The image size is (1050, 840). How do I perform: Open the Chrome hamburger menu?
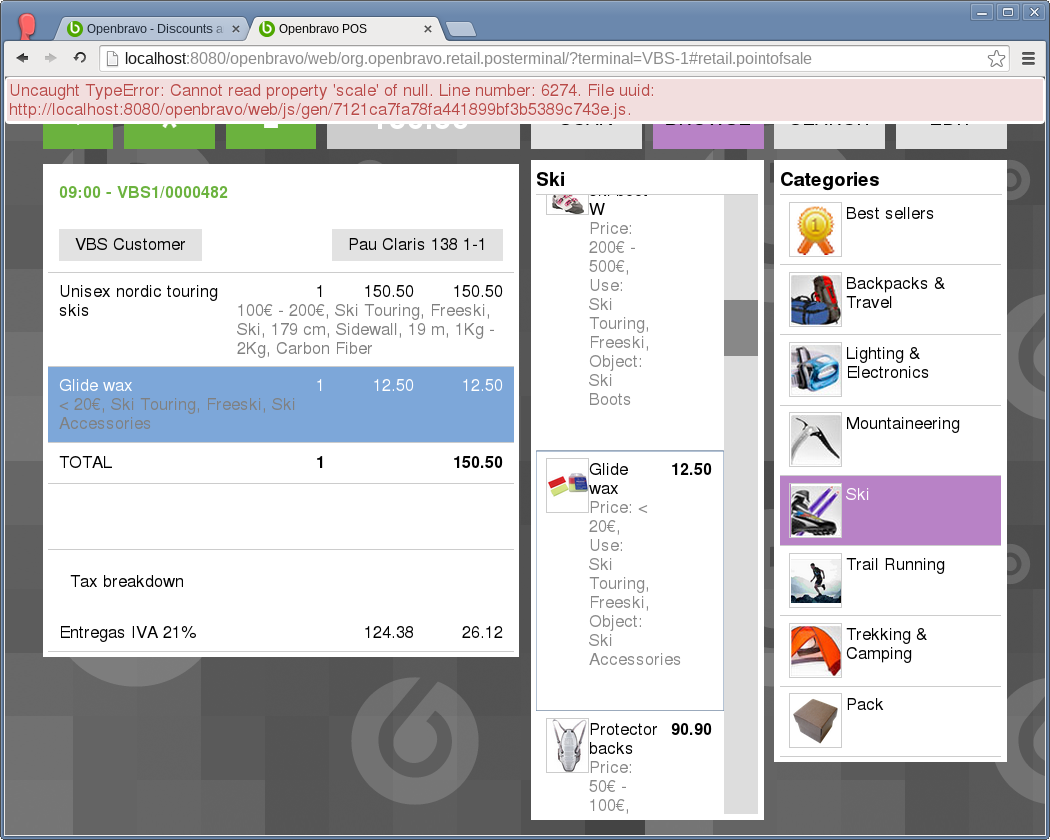[1029, 59]
